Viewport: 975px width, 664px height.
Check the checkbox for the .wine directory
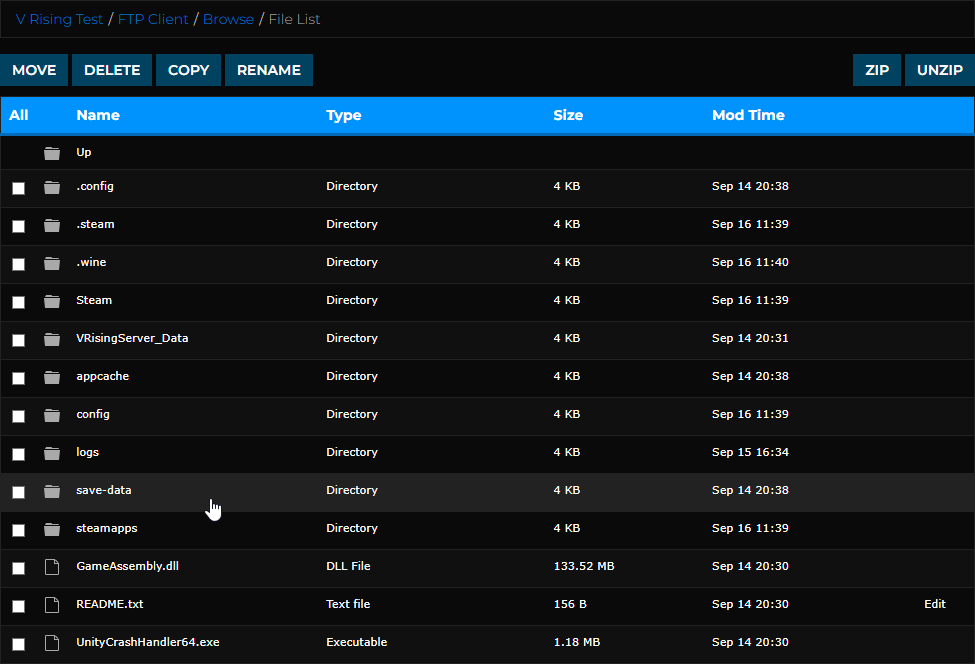click(18, 263)
